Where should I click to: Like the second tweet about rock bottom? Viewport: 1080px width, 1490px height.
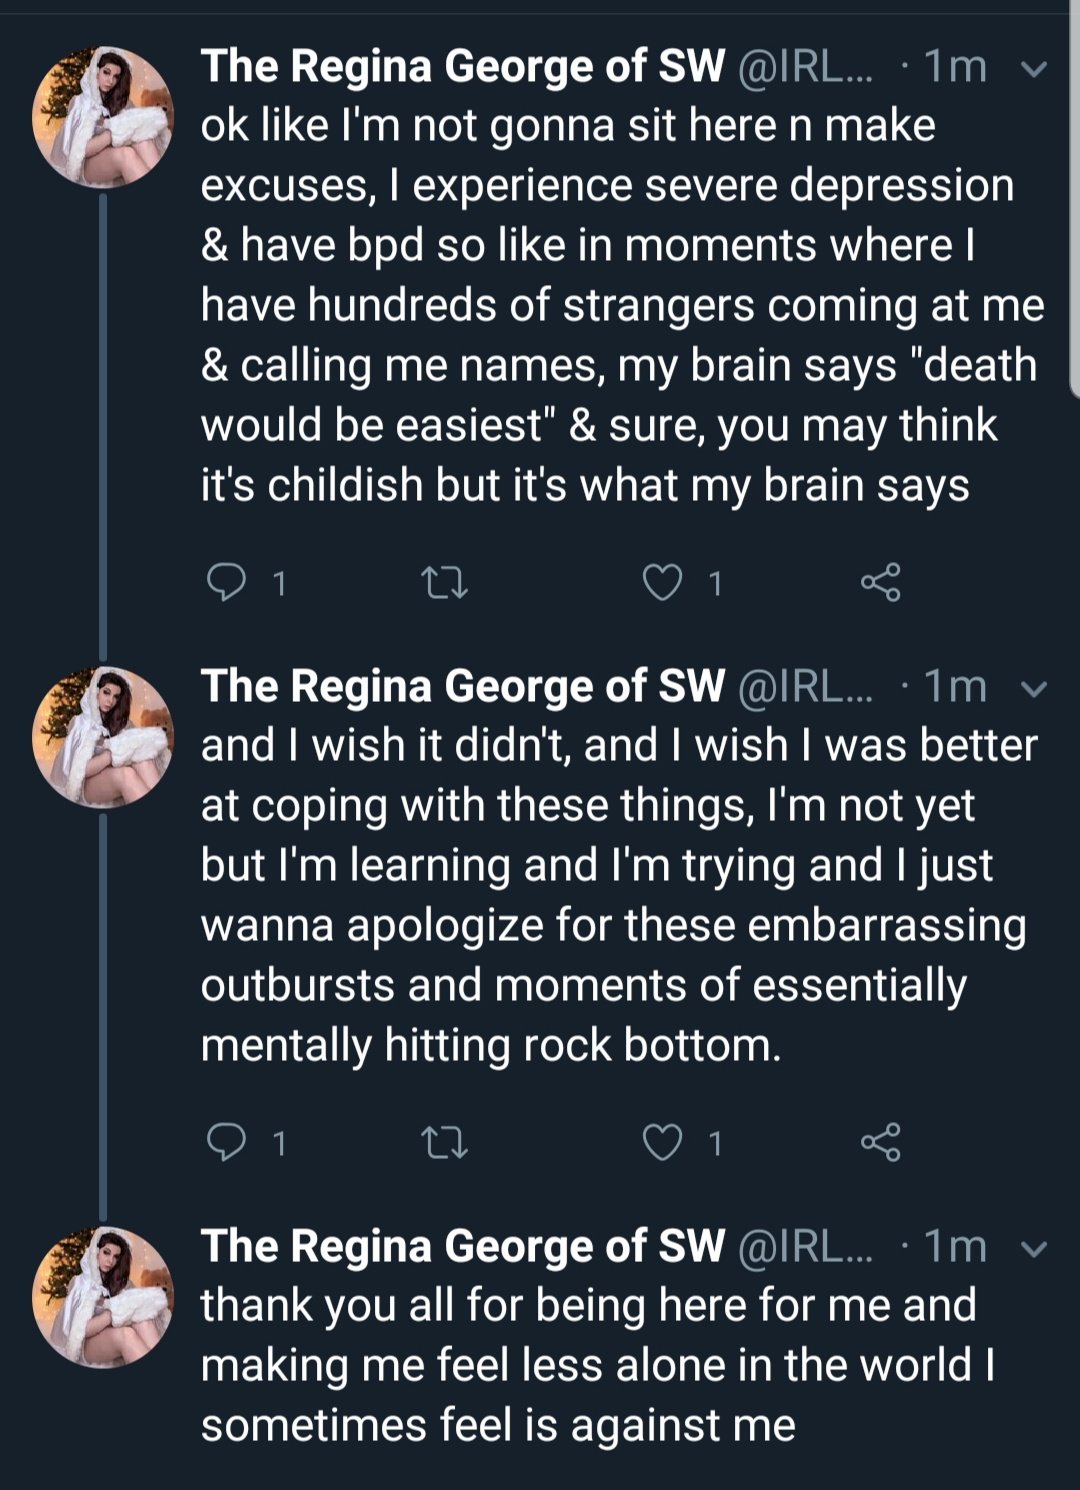pyautogui.click(x=662, y=1142)
